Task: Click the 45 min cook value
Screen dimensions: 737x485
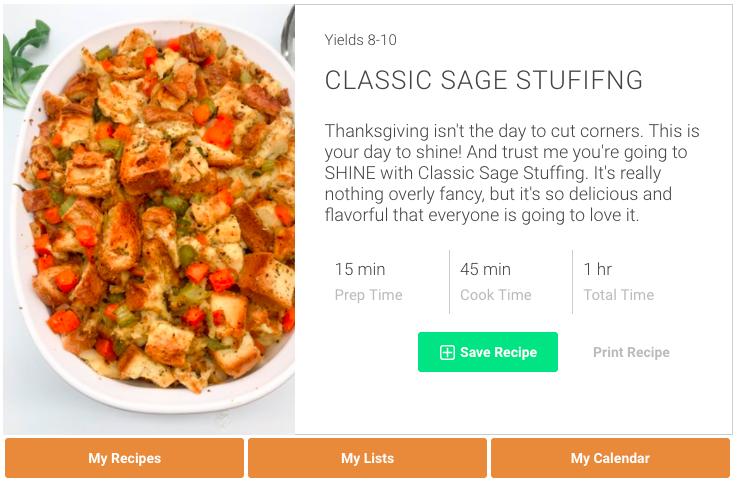Action: [x=485, y=269]
